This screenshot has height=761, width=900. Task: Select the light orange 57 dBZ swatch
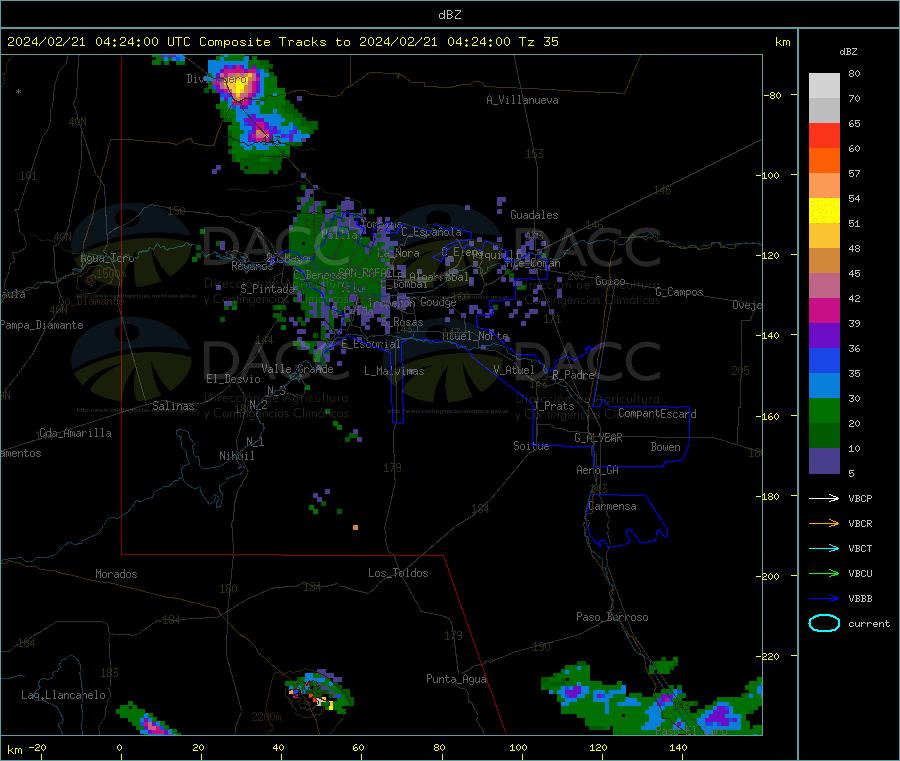824,186
